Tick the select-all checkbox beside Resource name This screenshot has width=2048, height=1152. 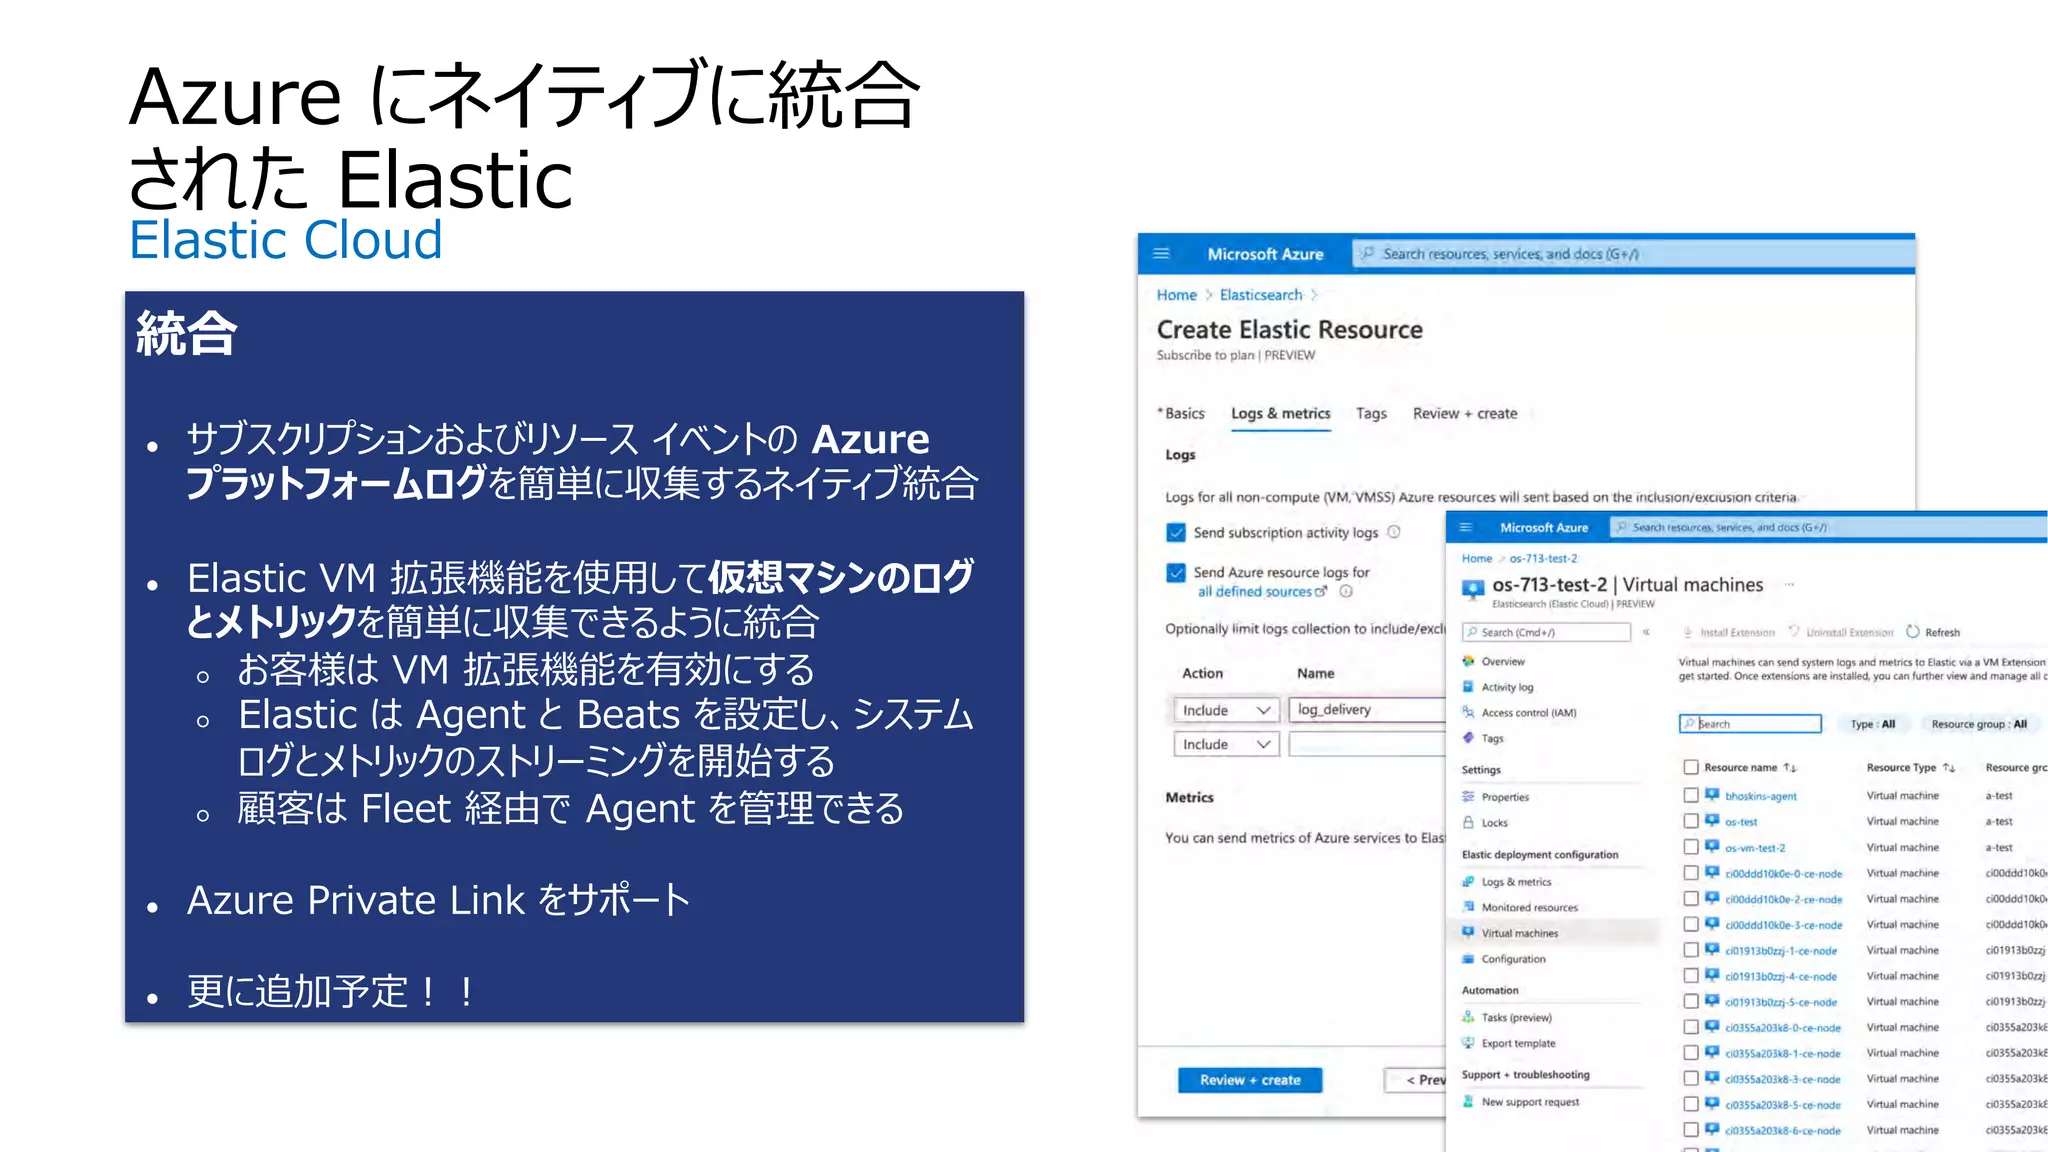point(1691,767)
